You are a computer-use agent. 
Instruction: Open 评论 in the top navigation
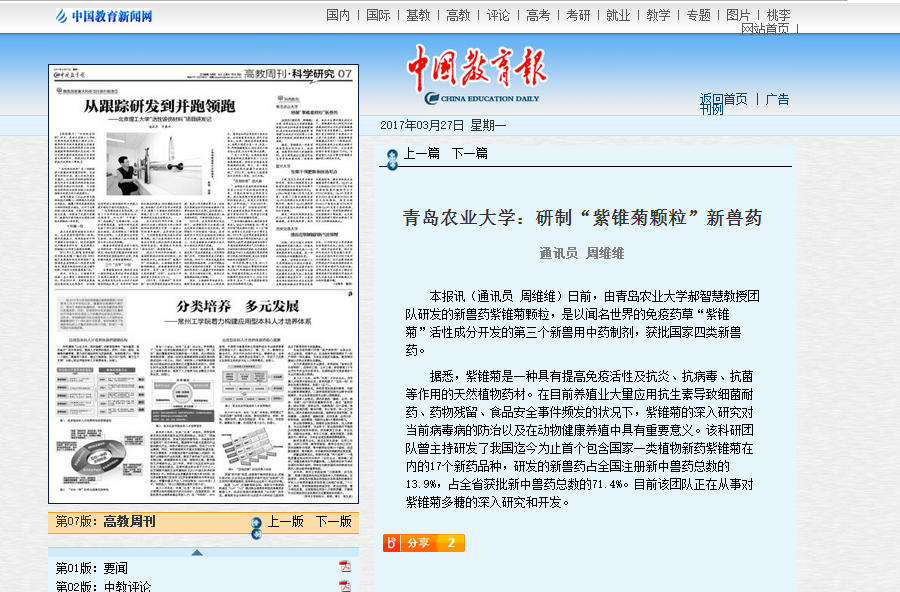(498, 15)
